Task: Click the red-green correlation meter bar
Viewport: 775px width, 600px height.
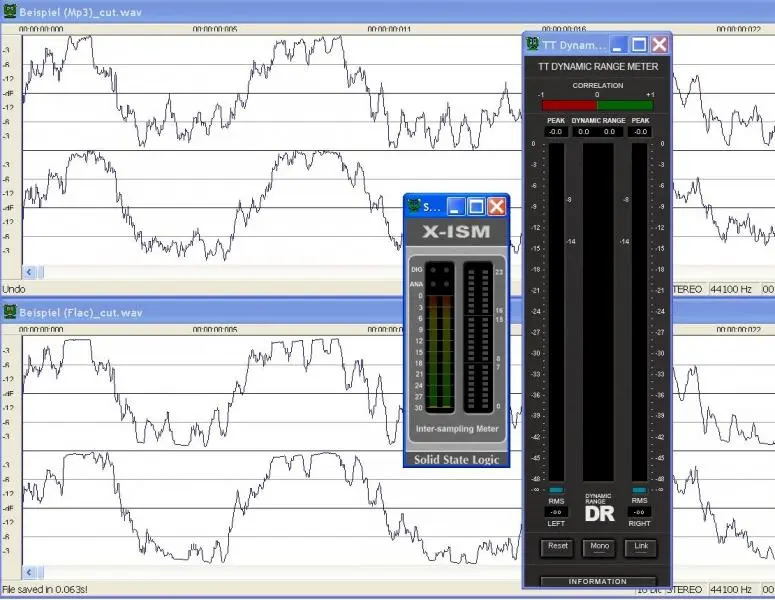Action: [597, 105]
